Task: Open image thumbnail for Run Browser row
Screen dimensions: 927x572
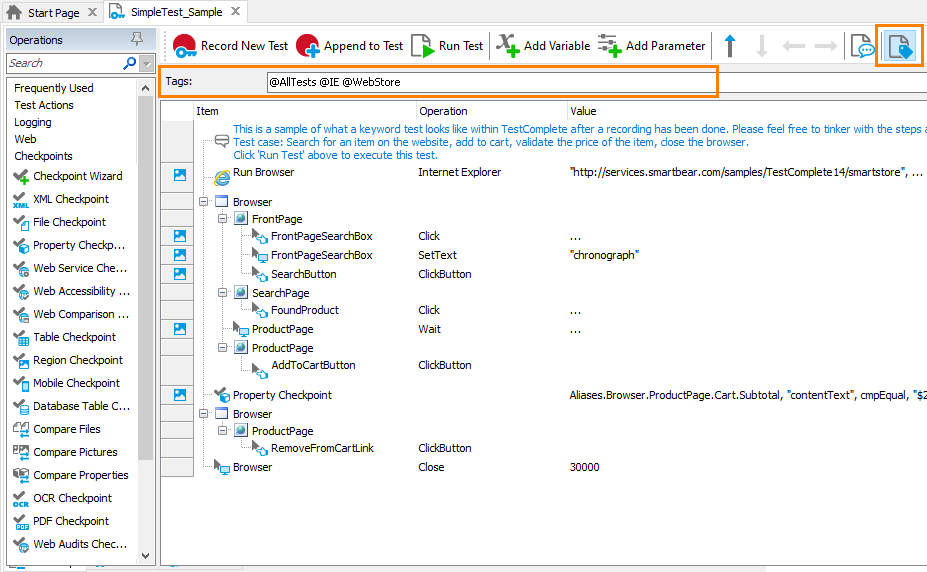Action: [x=180, y=175]
